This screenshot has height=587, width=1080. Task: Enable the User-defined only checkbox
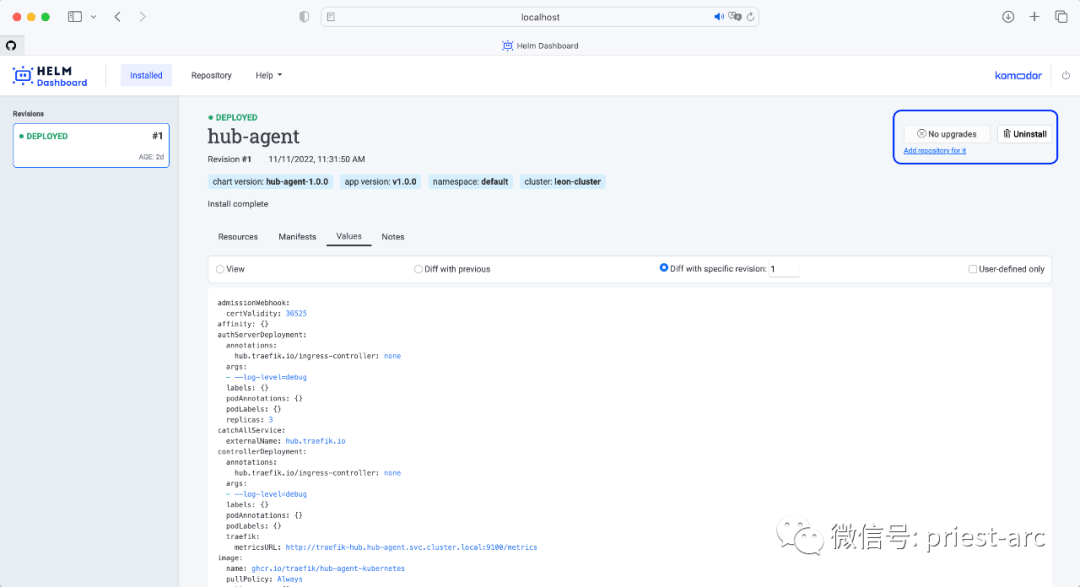coord(973,269)
